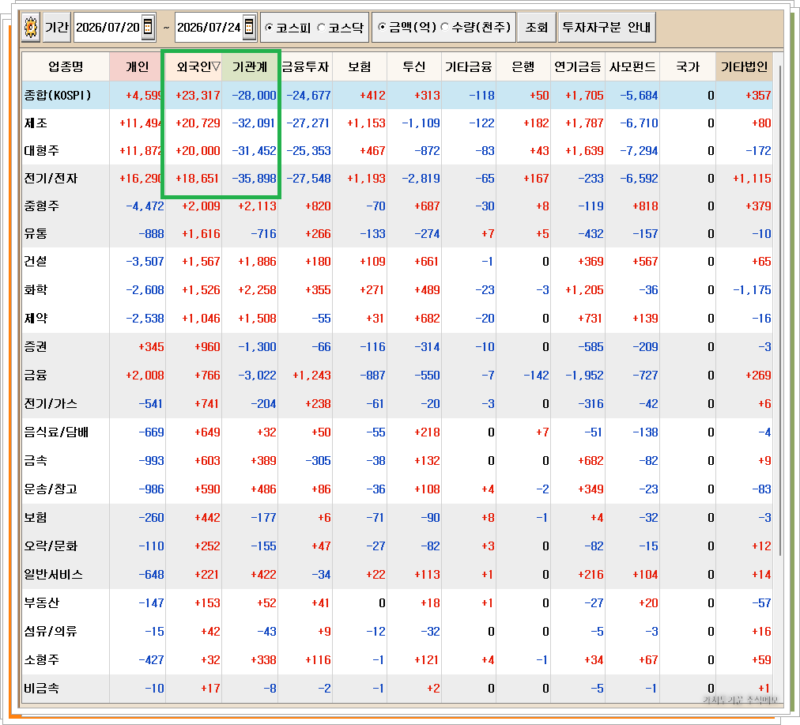Click the 기간 period button

tap(57, 27)
